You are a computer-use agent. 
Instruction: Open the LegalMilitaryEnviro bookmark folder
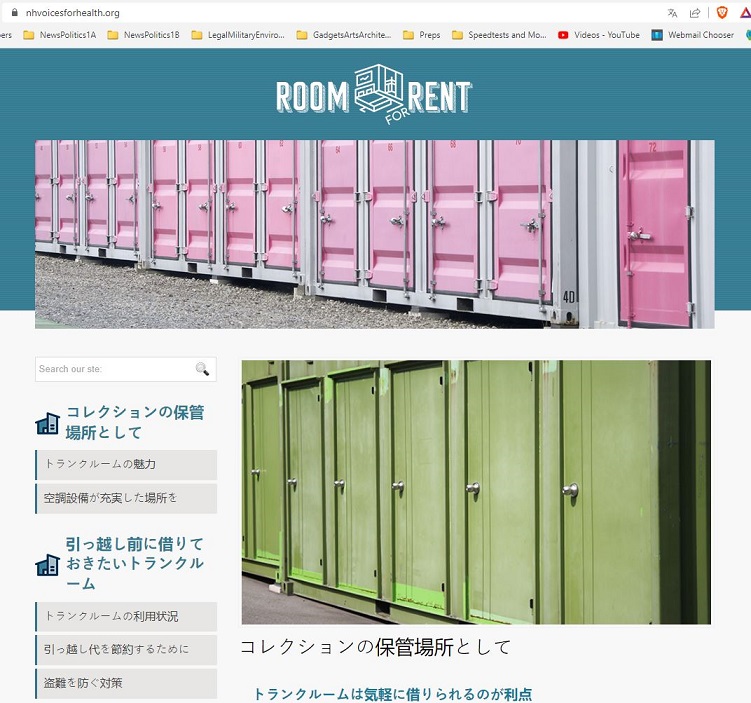pos(238,35)
